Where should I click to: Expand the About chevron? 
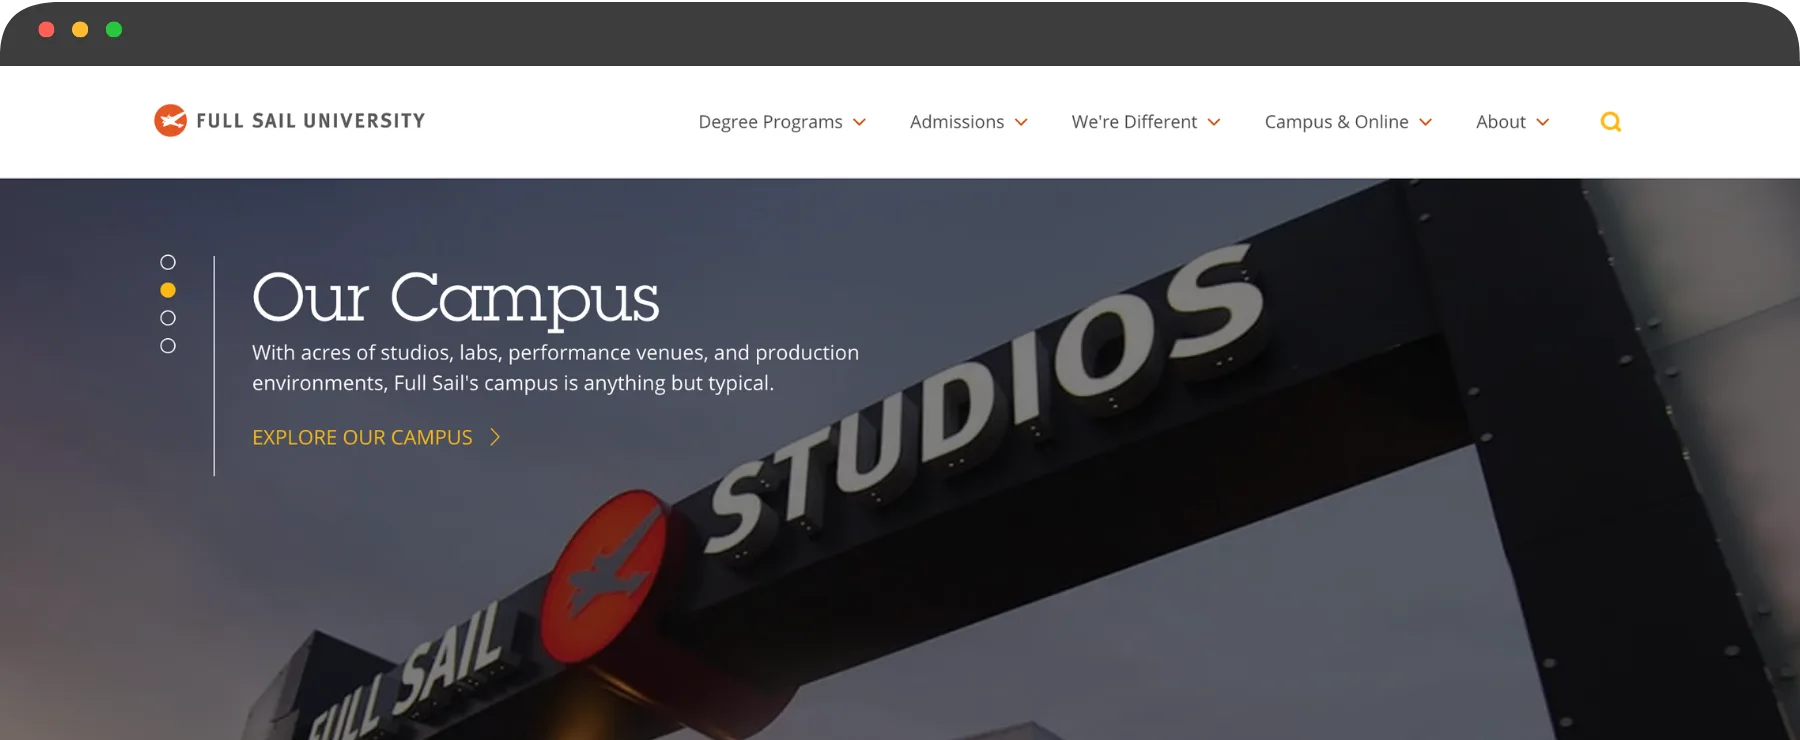coord(1543,122)
